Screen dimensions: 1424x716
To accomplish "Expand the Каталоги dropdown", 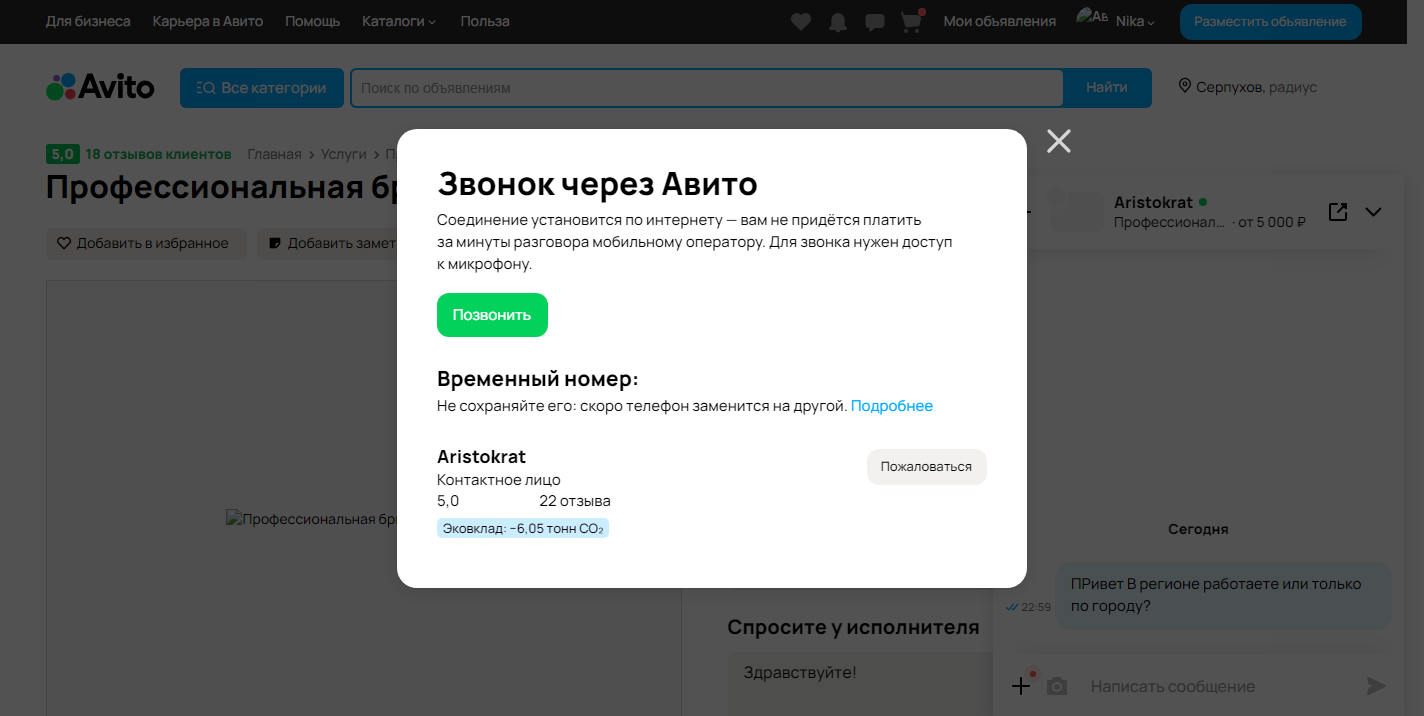I will tap(399, 21).
